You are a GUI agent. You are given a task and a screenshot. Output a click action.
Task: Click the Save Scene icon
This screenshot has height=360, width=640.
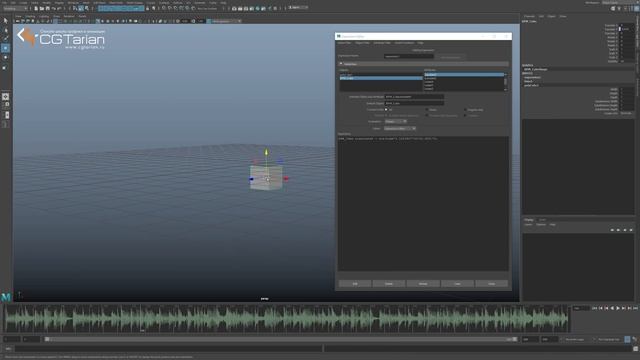pos(47,8)
